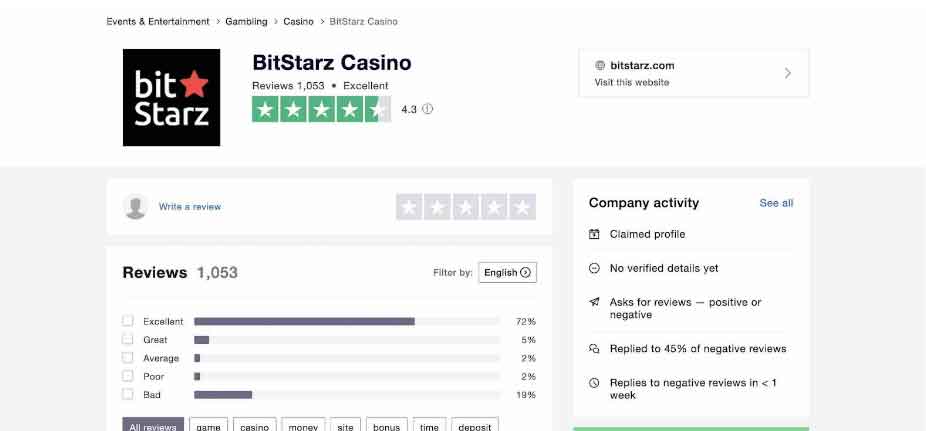This screenshot has height=431, width=926.
Task: Click the Claimed profile calendar icon
Action: pyautogui.click(x=594, y=234)
